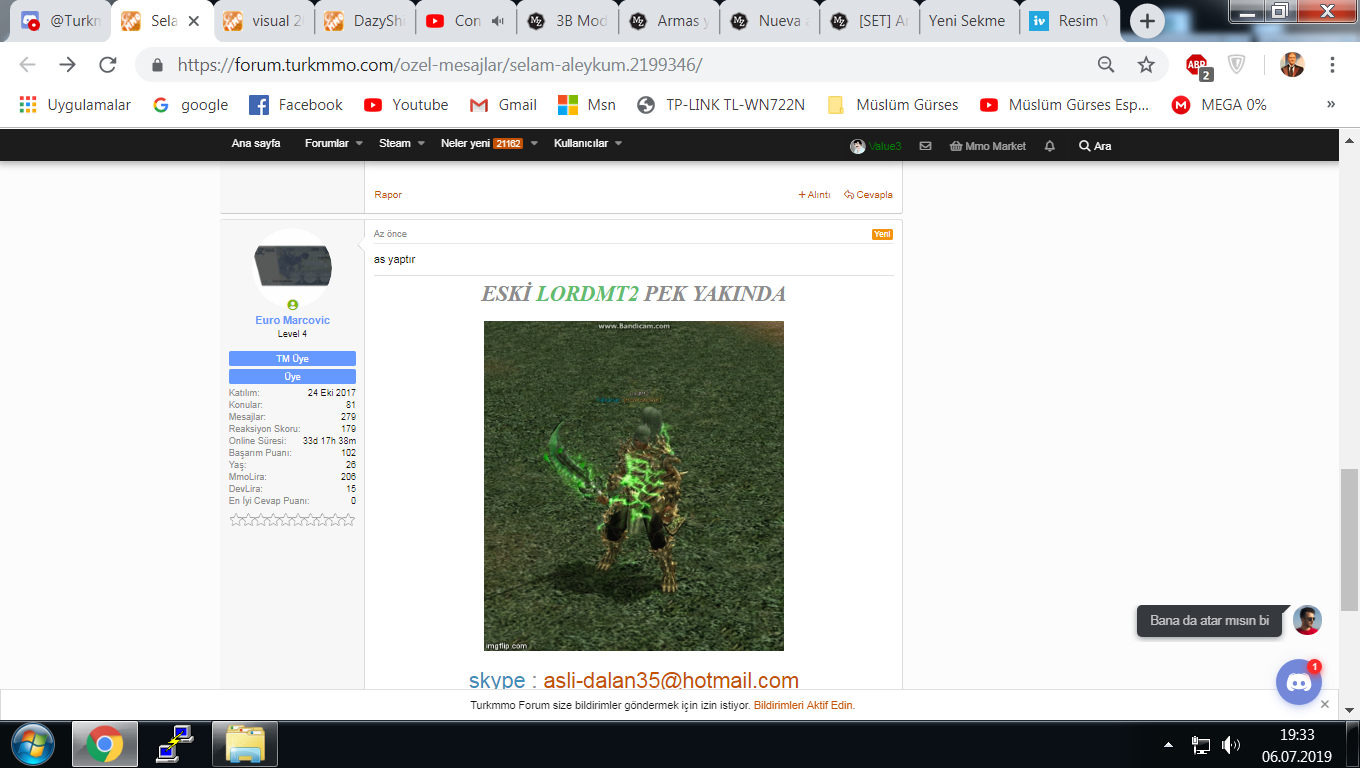Click the Cevapla reply link
The width and height of the screenshot is (1360, 768).
coord(868,195)
